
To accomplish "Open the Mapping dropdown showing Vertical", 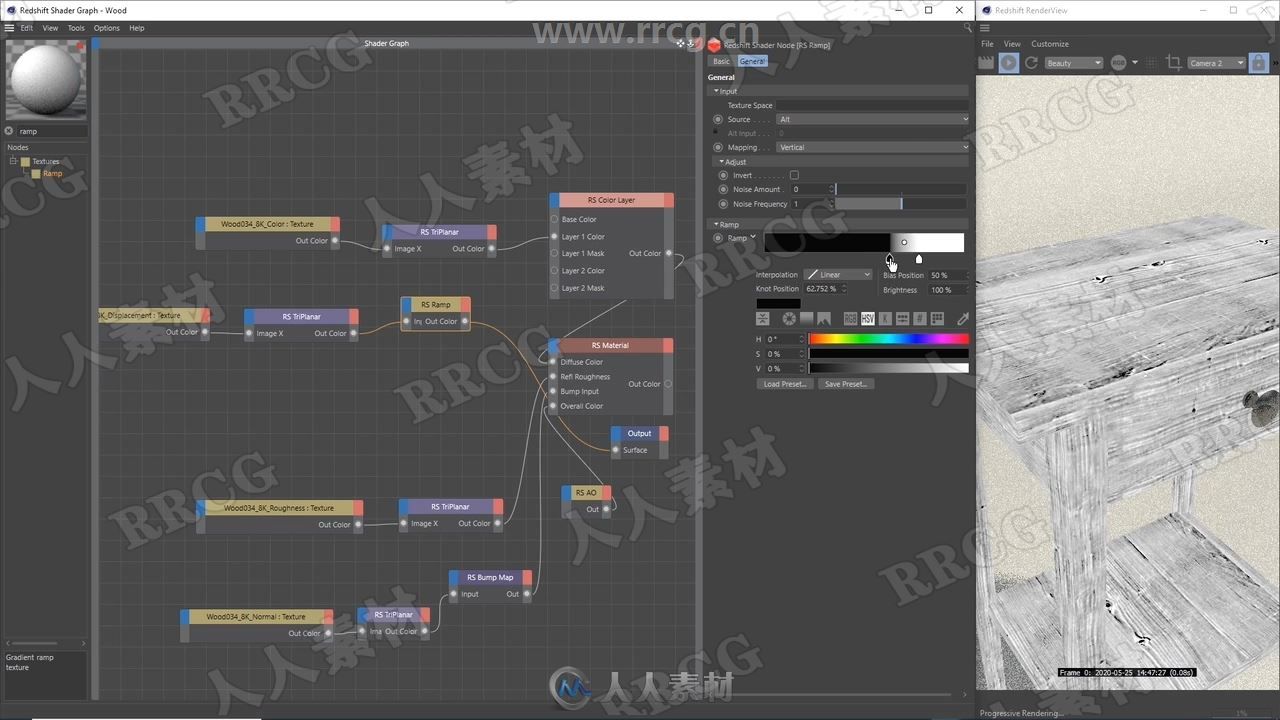I will click(x=873, y=147).
